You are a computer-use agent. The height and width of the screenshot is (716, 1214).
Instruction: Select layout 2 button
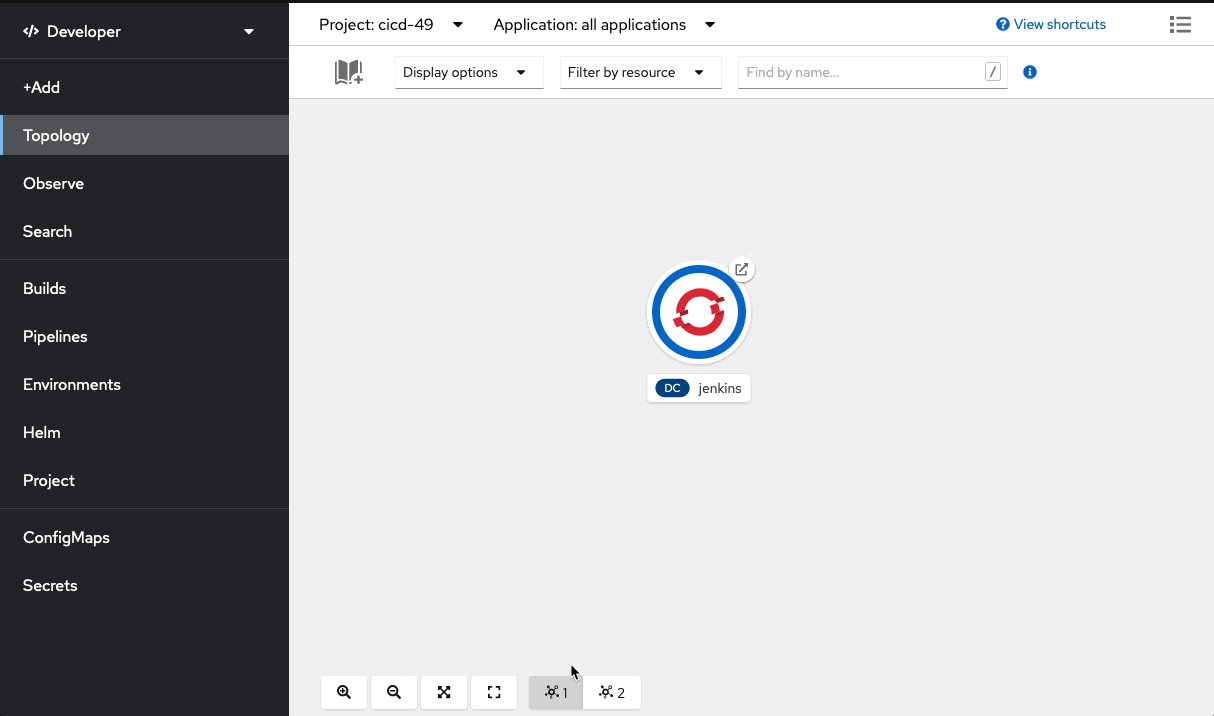[612, 692]
